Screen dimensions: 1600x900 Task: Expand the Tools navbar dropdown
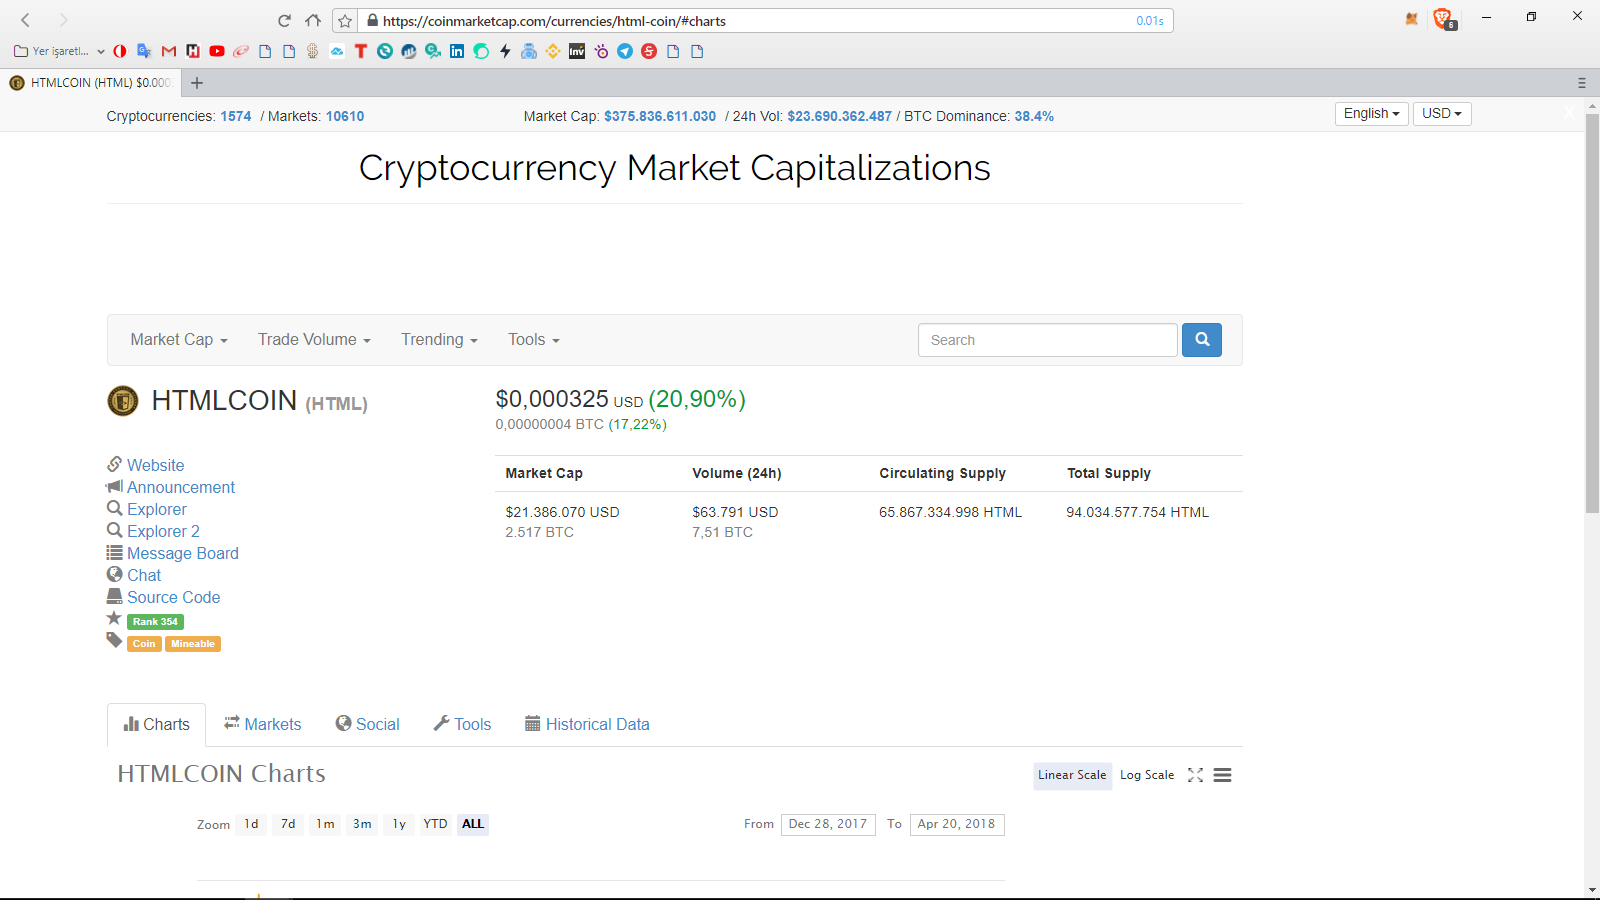(533, 340)
